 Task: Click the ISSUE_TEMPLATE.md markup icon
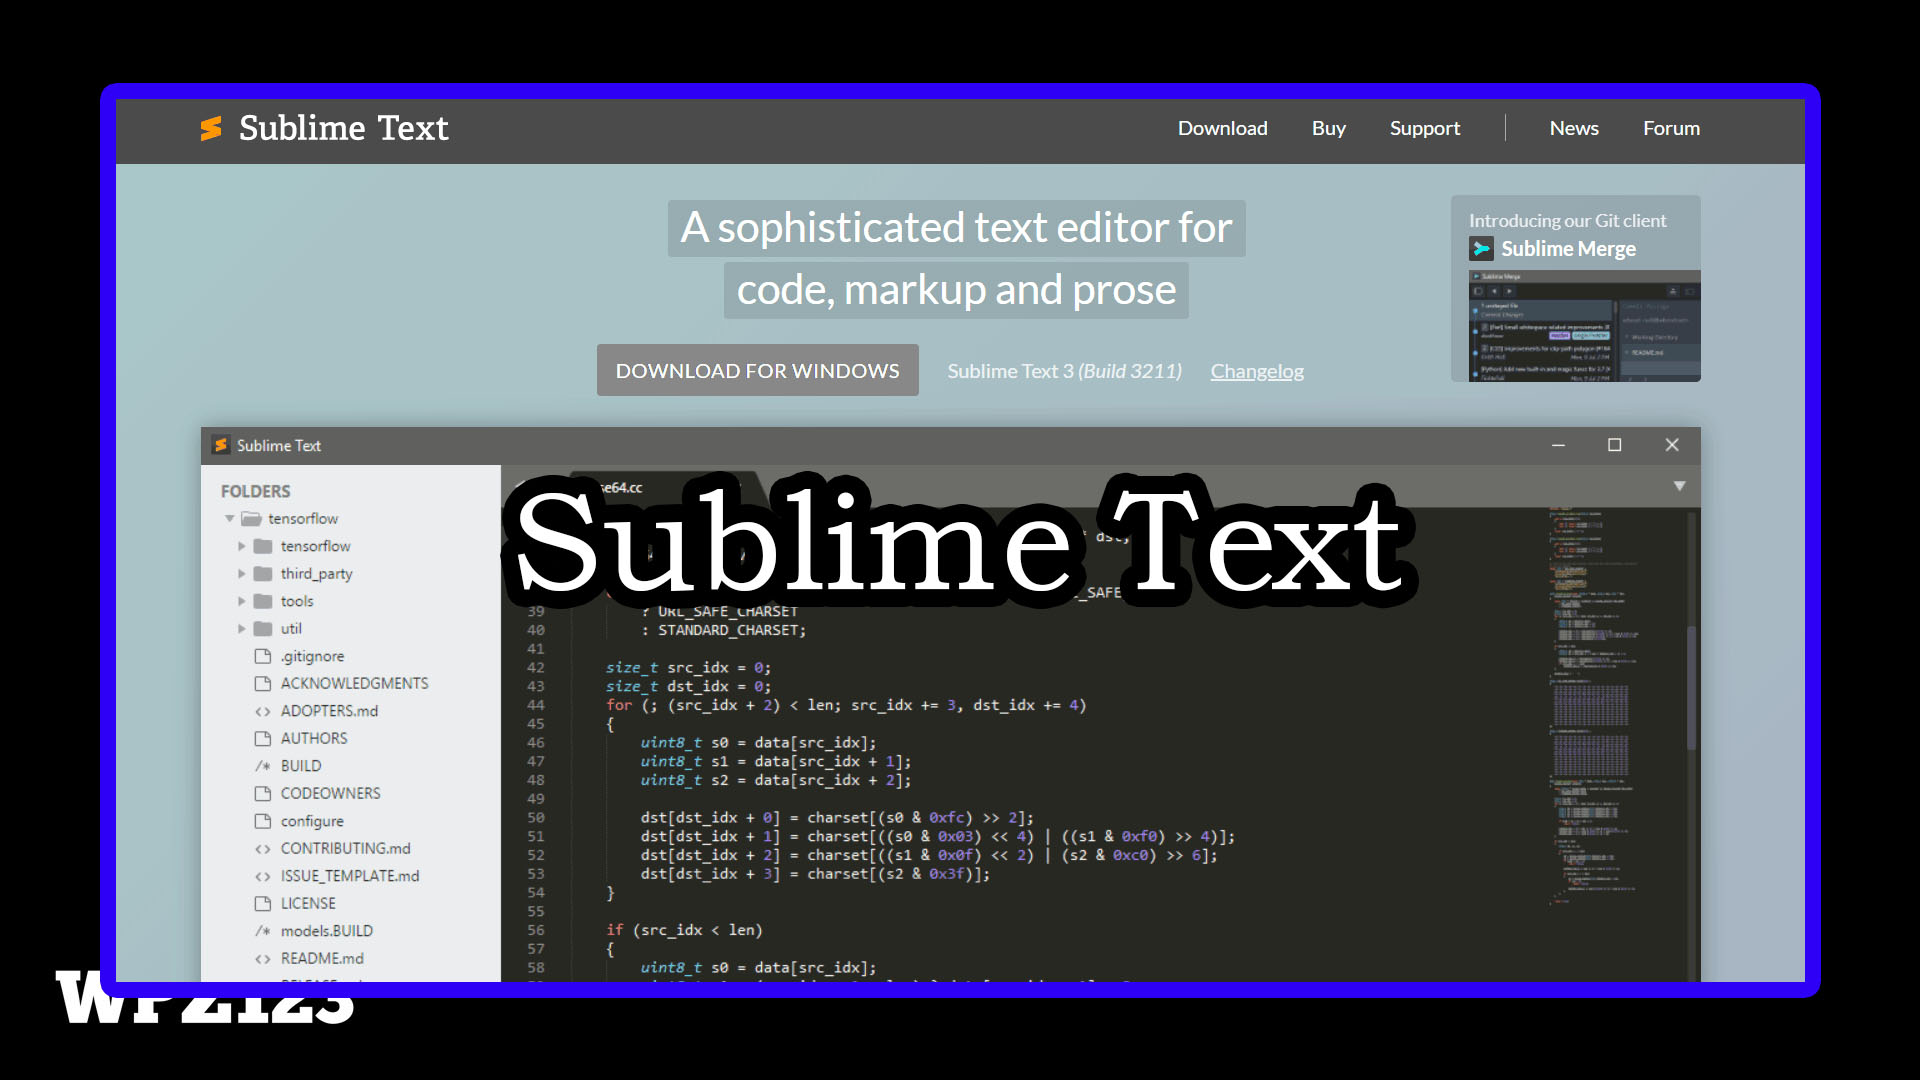263,876
